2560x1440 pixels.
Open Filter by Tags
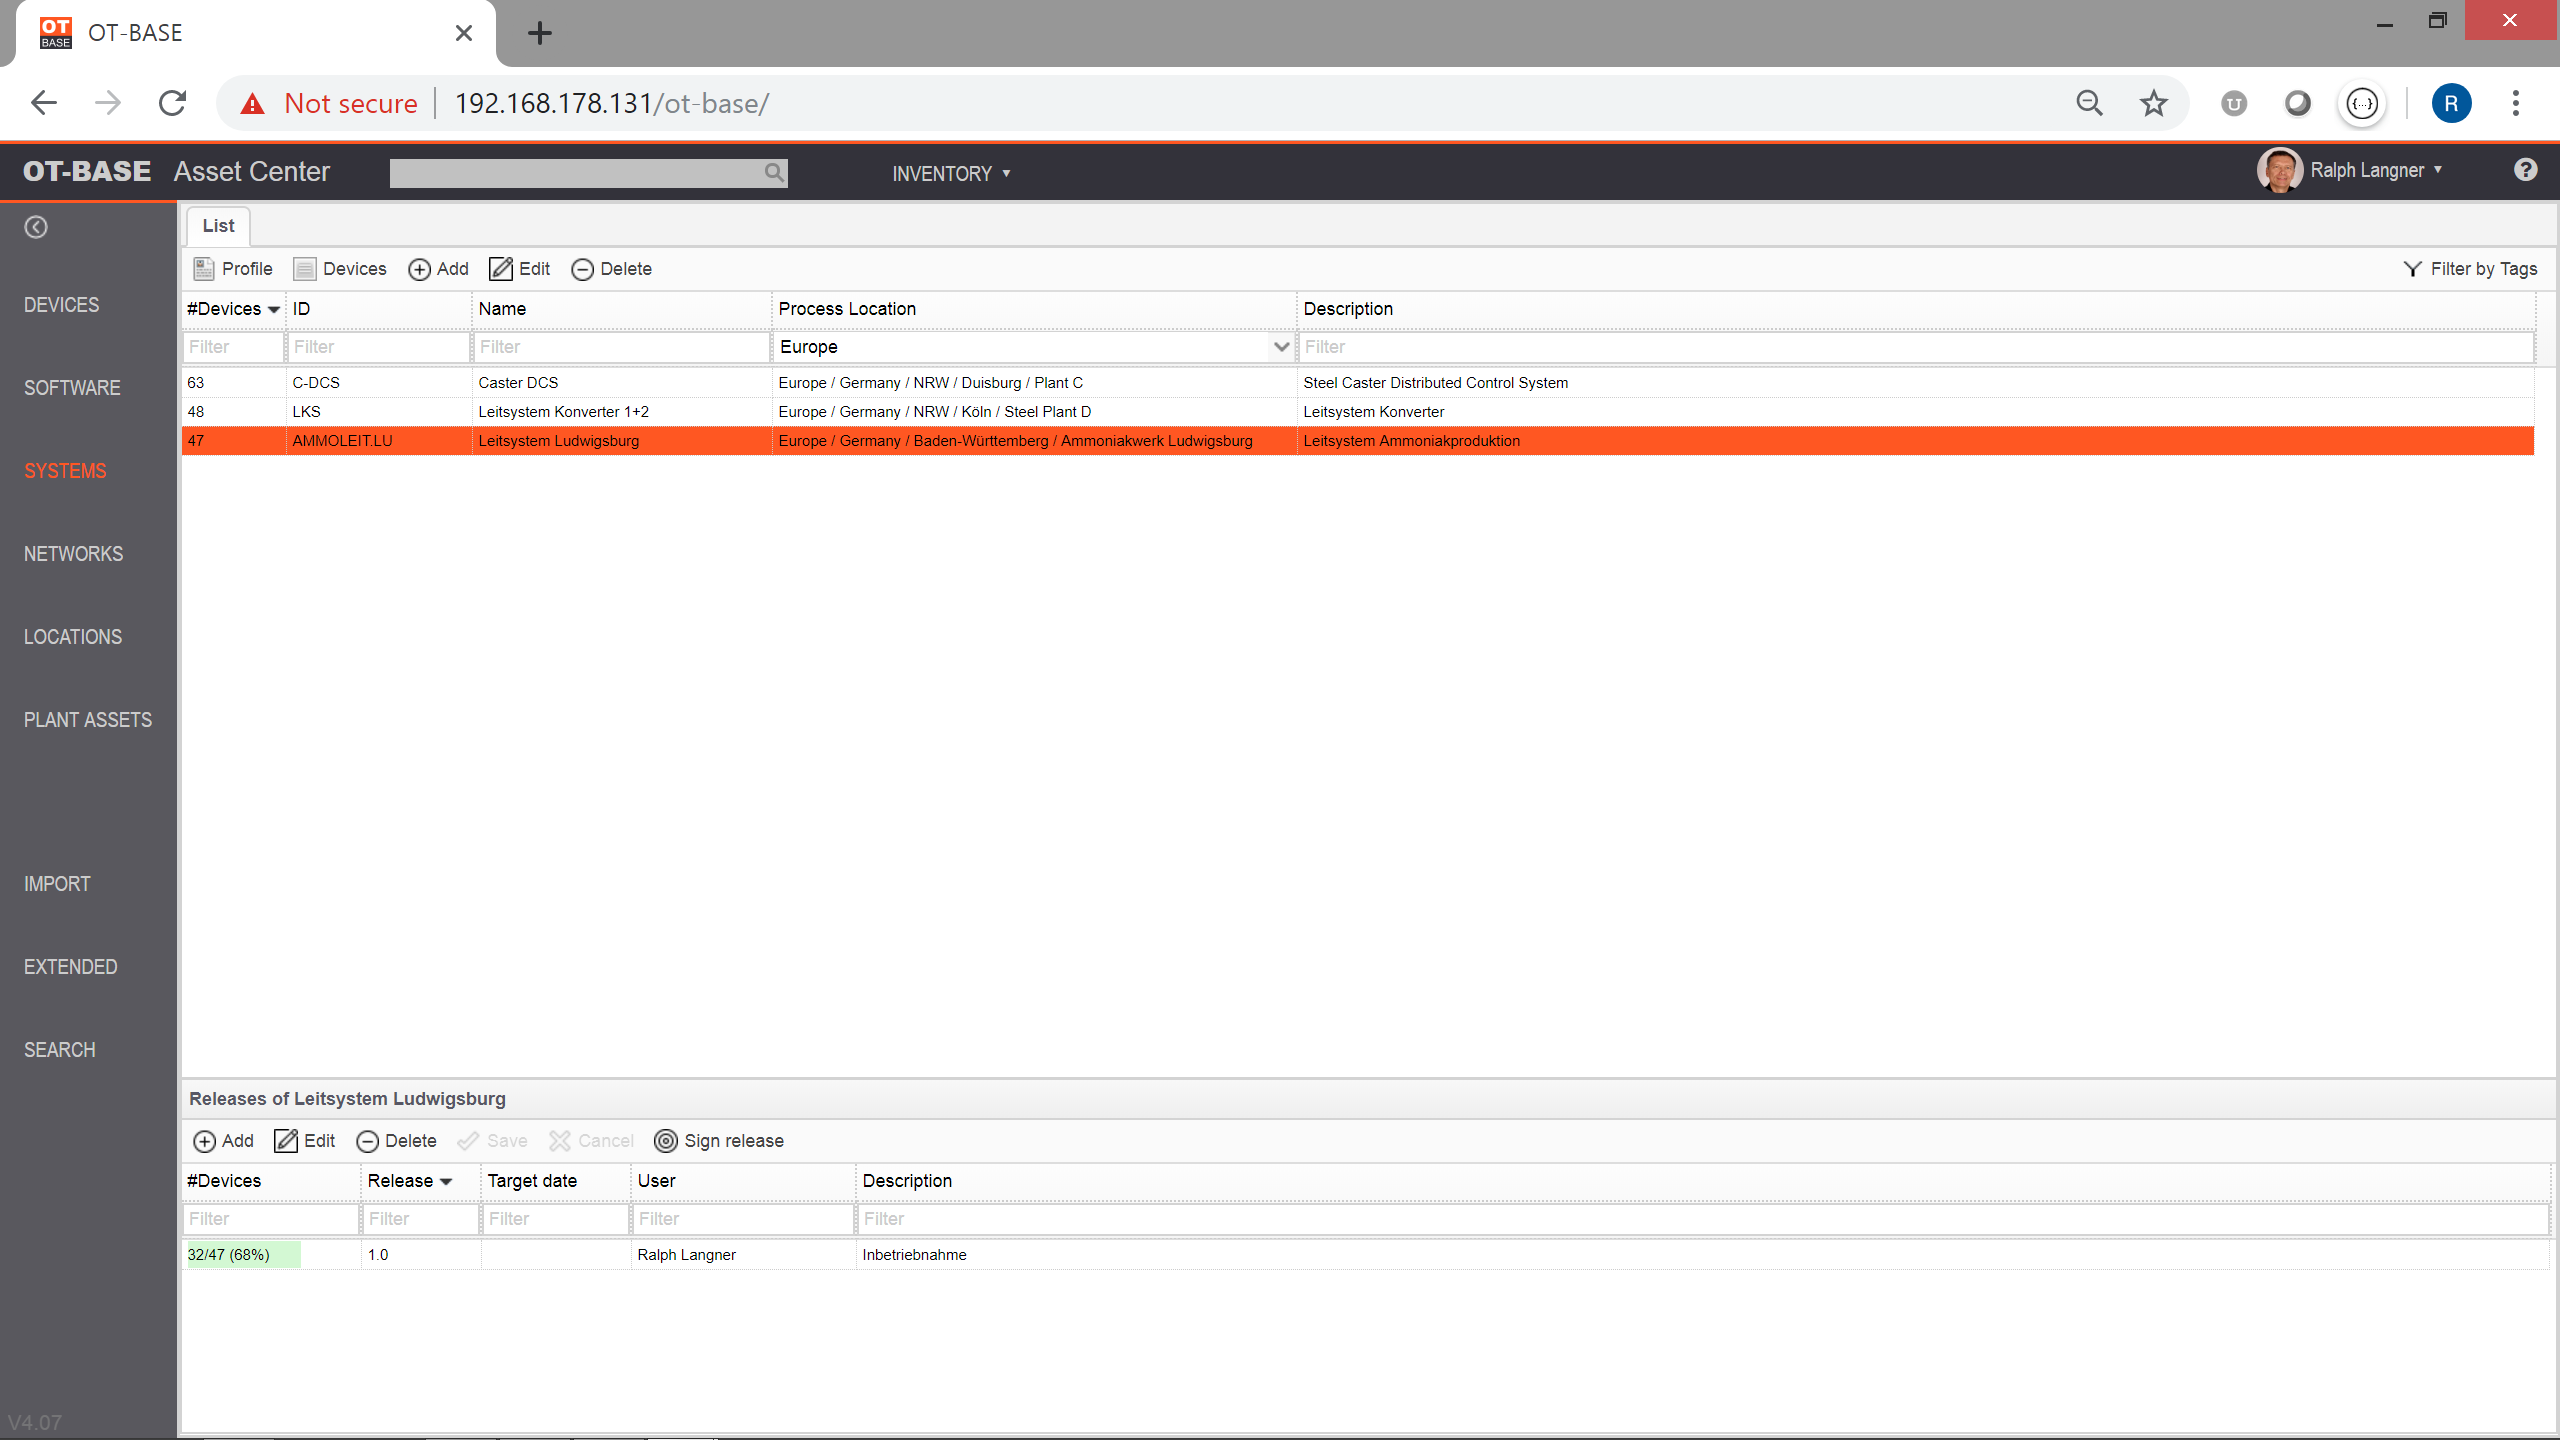point(2470,269)
